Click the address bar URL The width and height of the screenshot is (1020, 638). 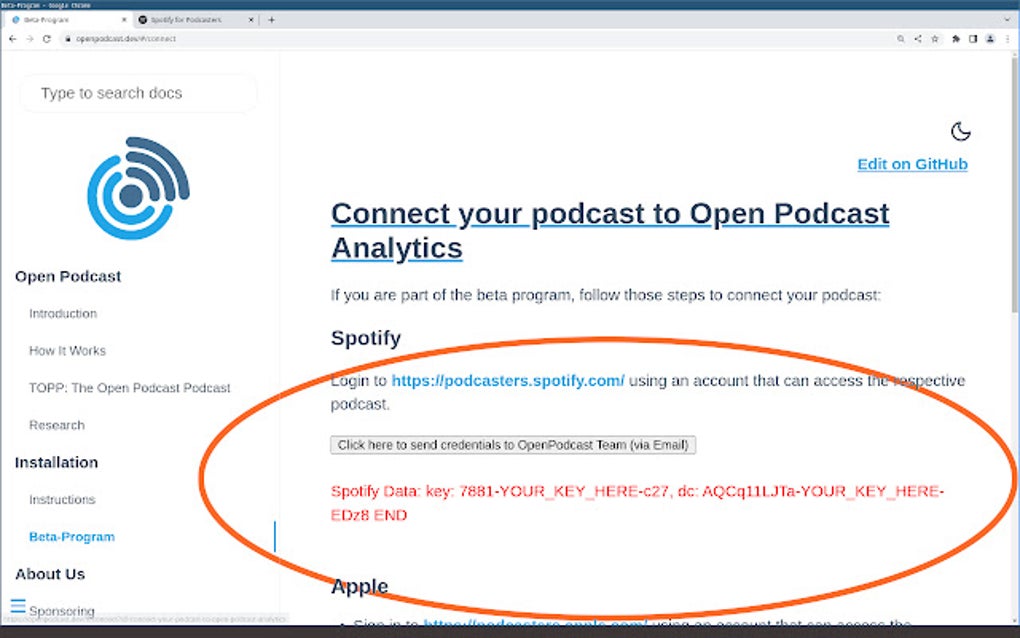click(x=126, y=39)
